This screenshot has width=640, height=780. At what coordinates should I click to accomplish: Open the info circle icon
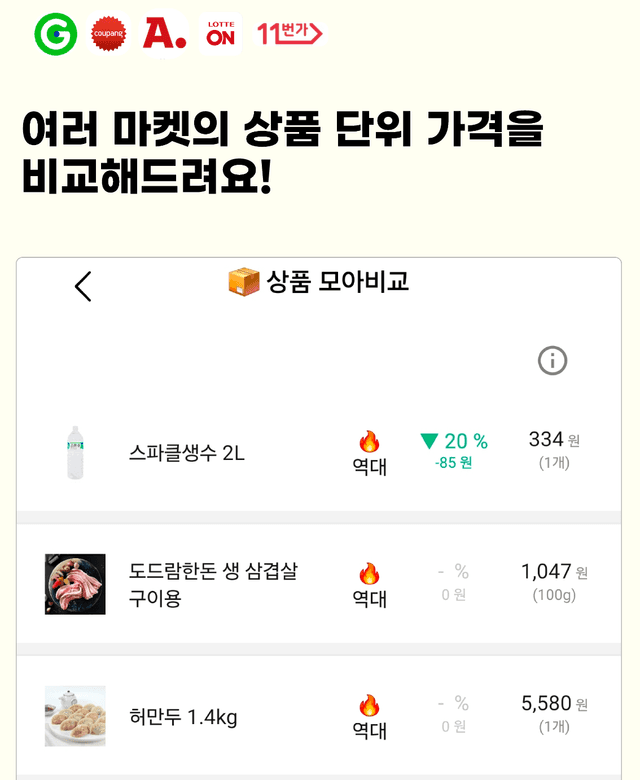click(552, 360)
